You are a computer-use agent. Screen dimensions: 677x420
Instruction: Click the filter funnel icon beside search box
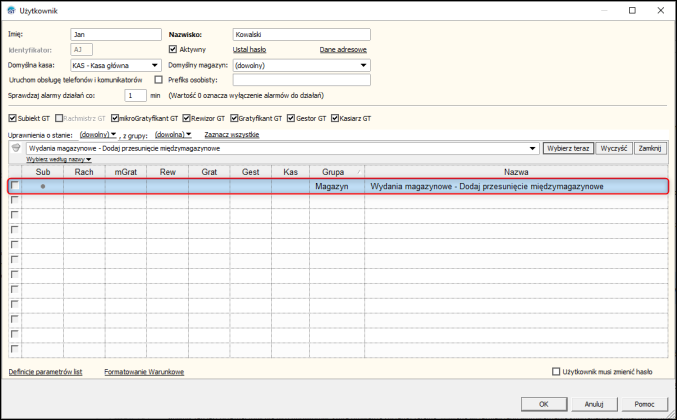click(x=16, y=148)
